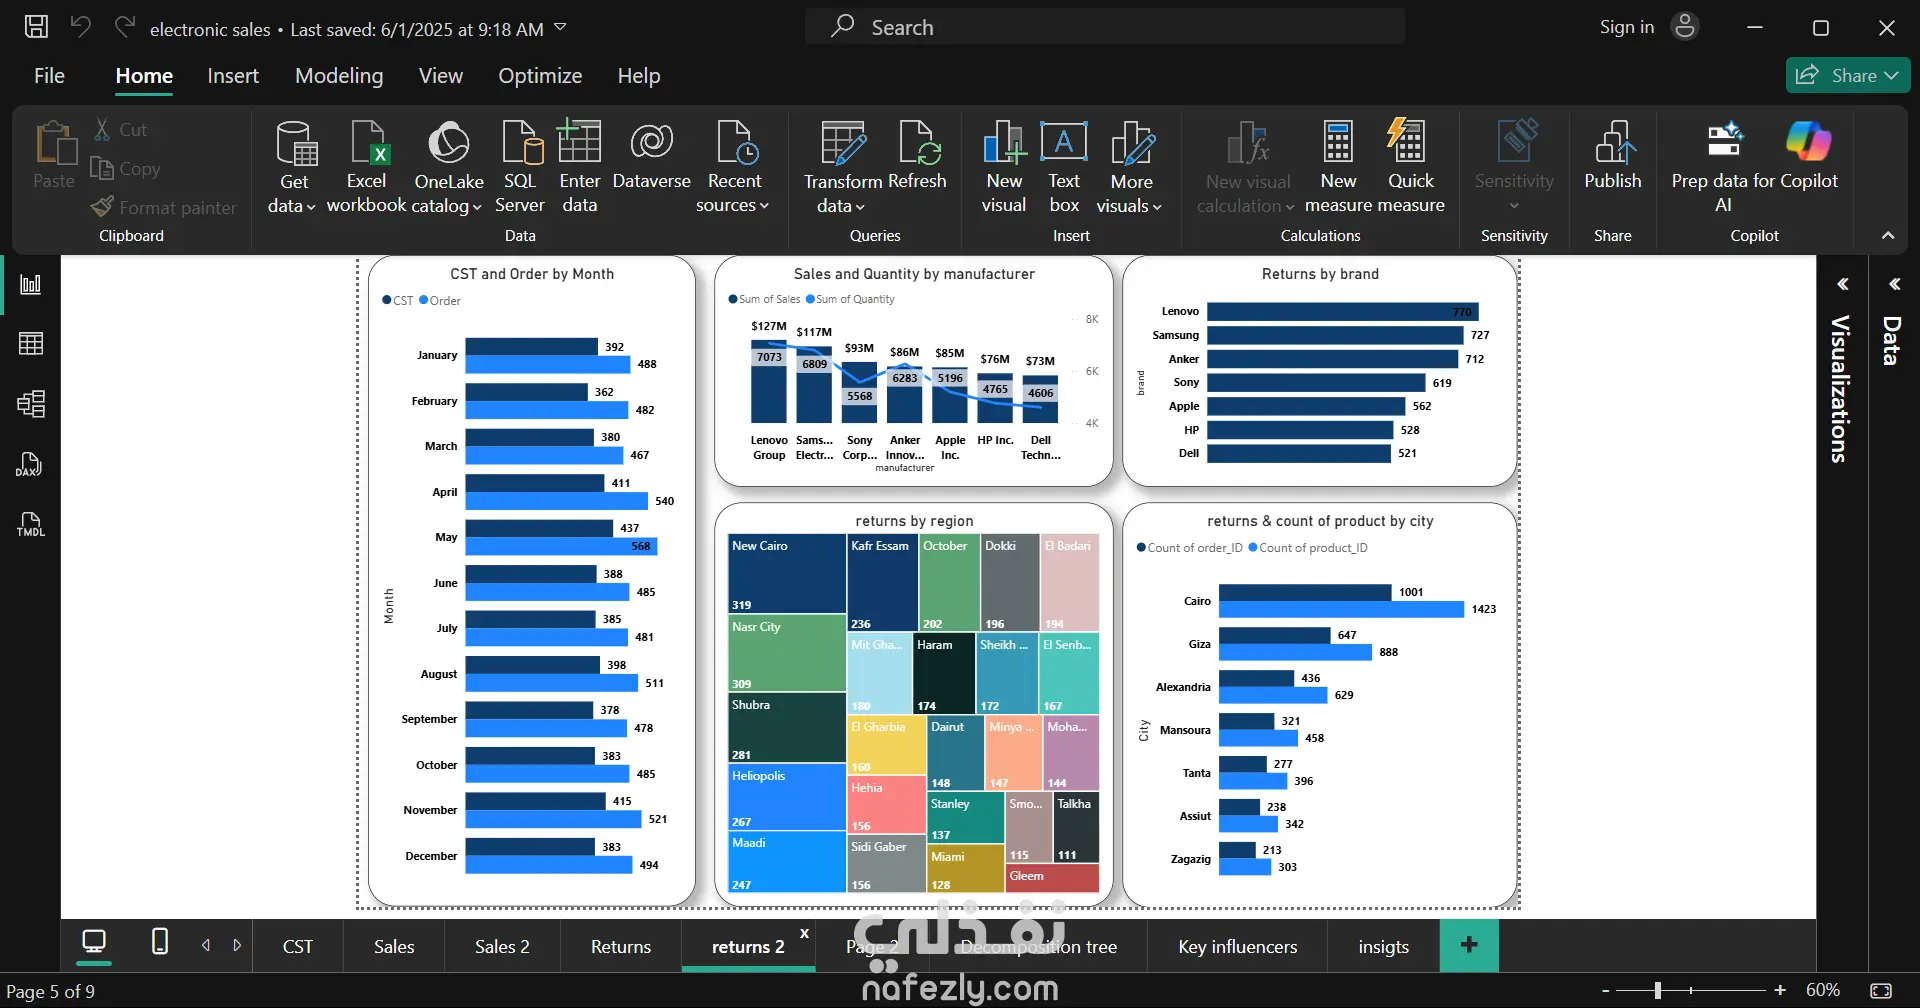Open Get data sources

point(293,166)
